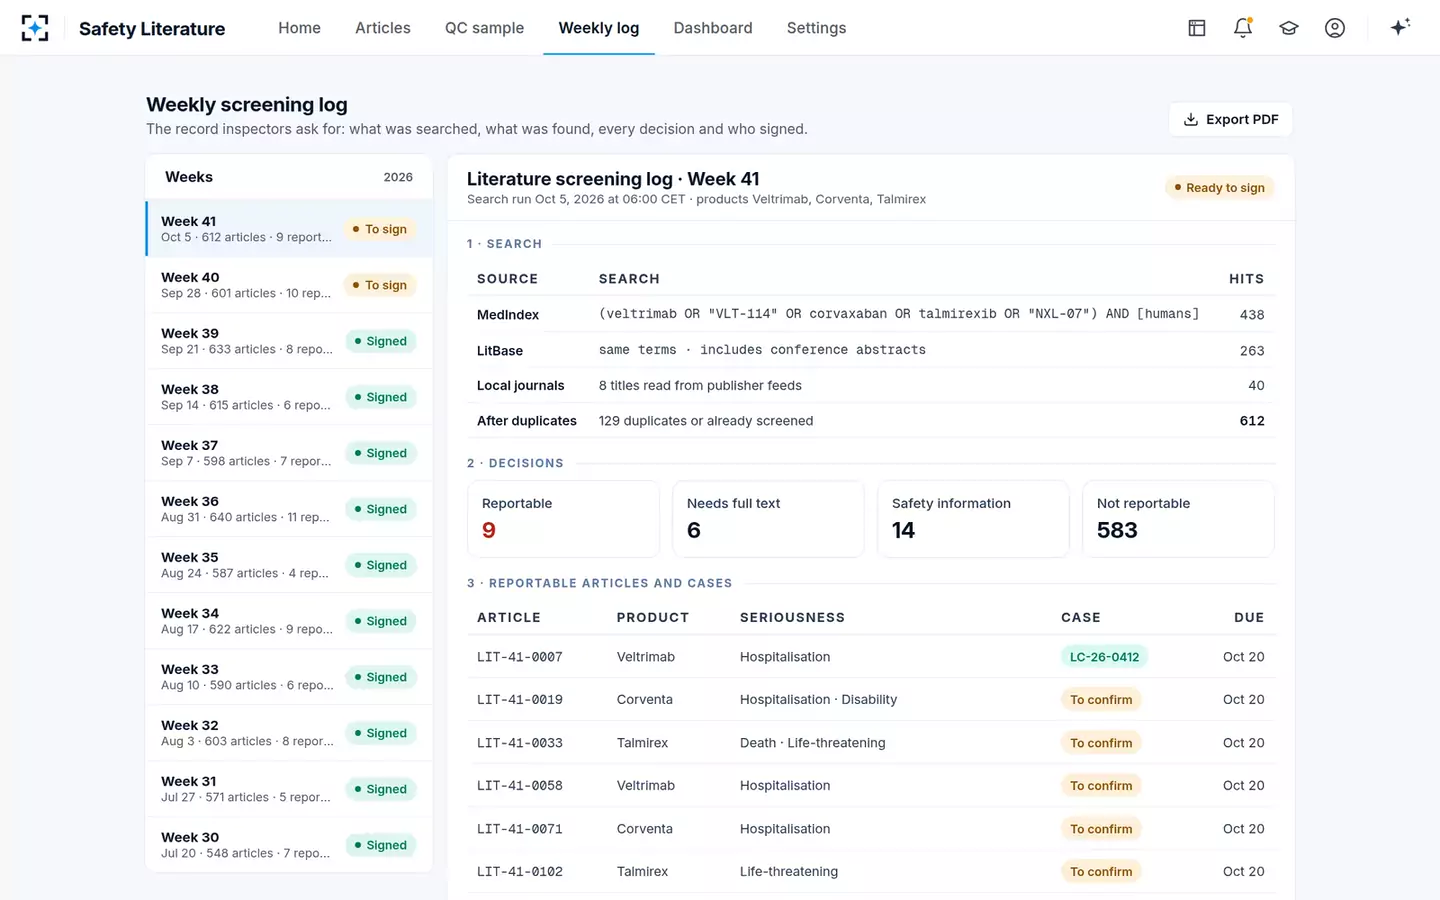Select Week 41 in the weeks list
This screenshot has height=900, width=1440.
290,229
